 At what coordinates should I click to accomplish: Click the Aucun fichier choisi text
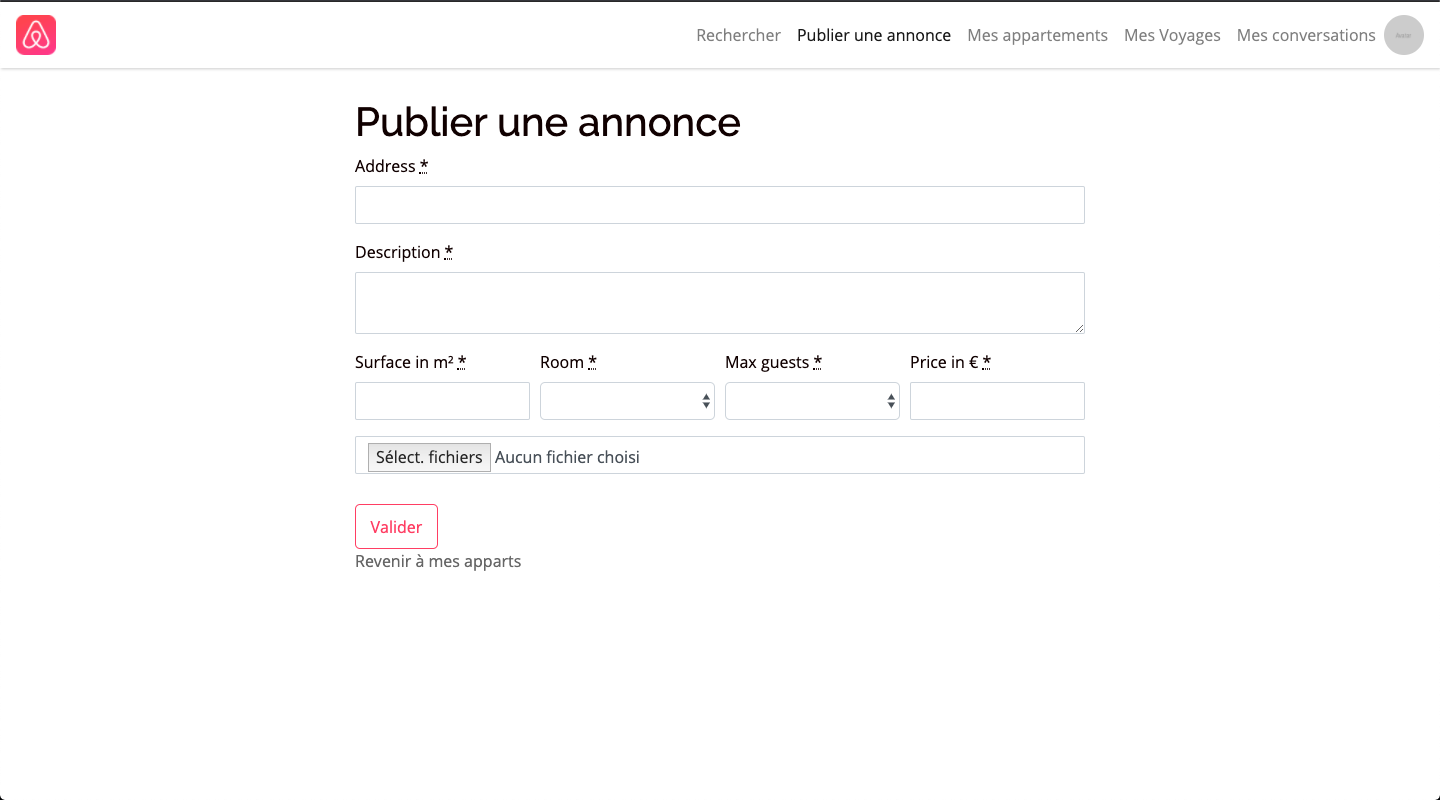click(567, 457)
